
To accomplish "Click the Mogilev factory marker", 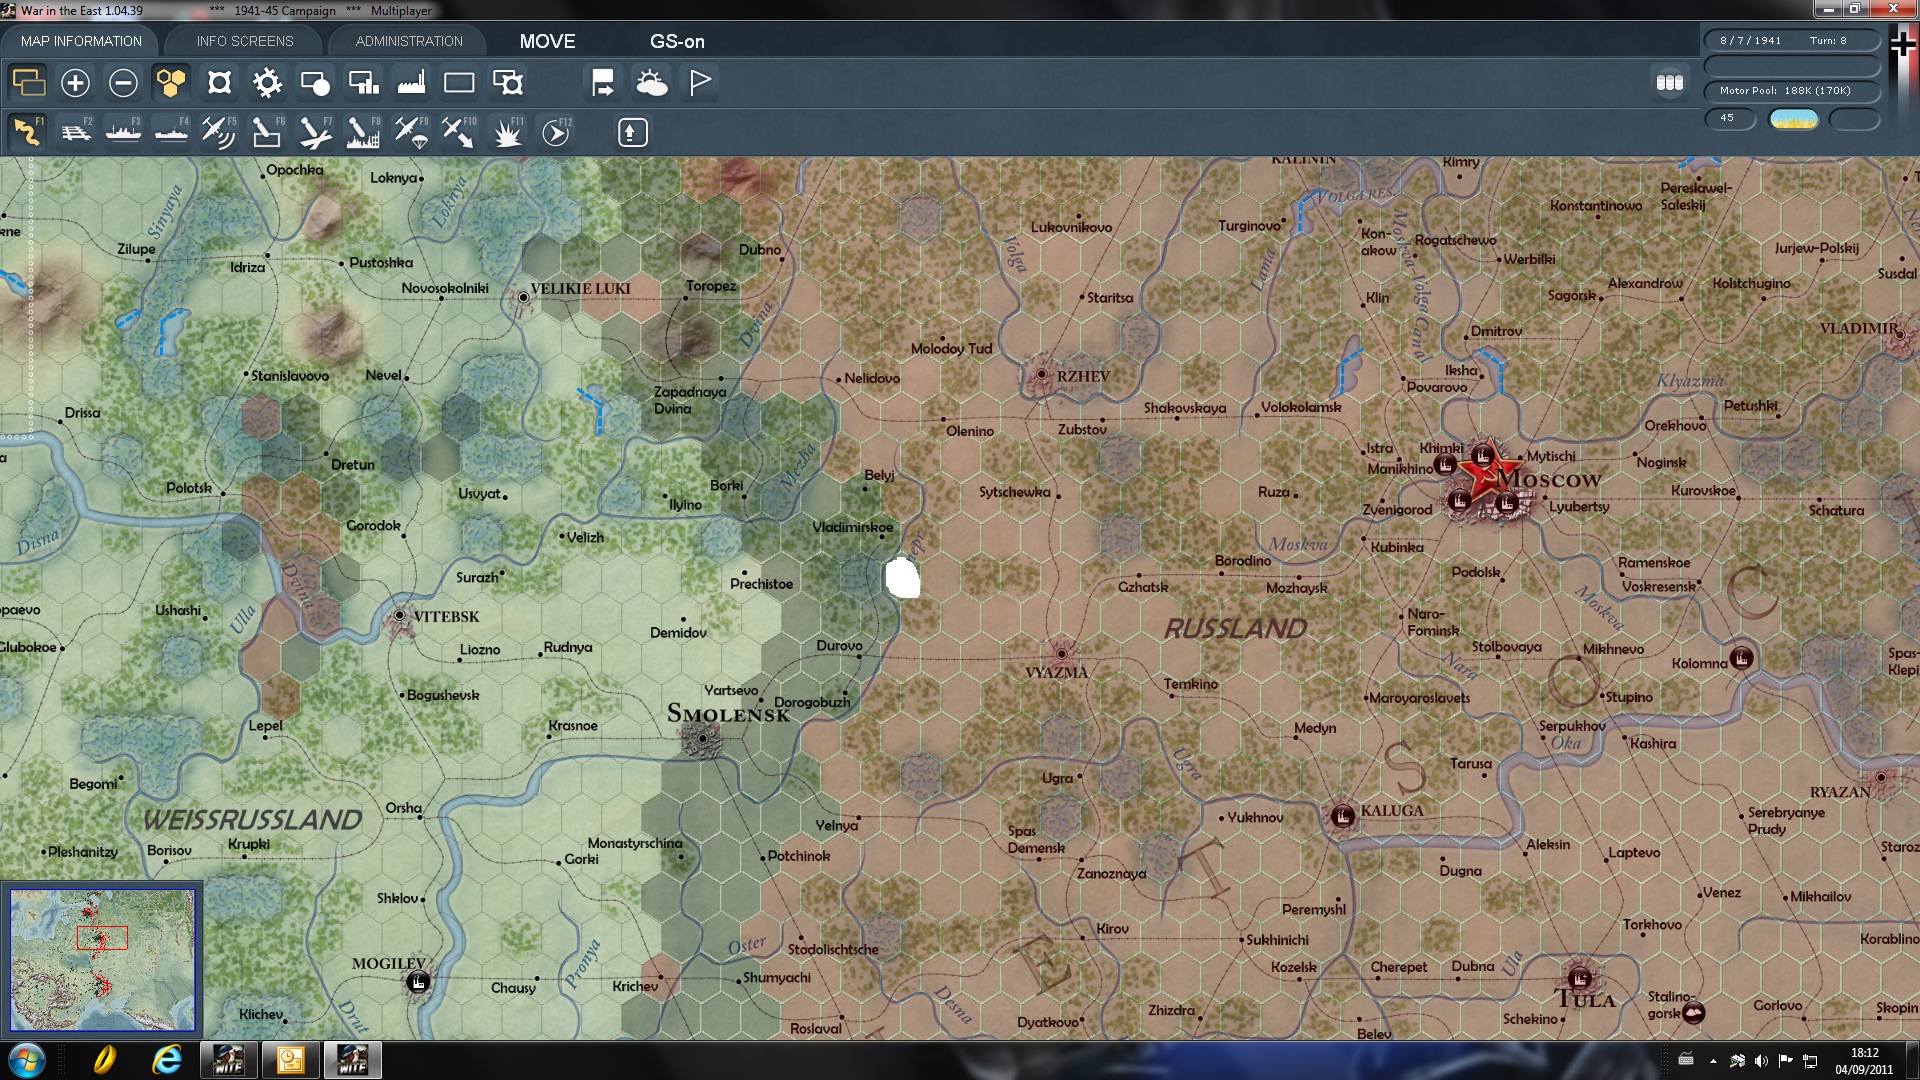I will pos(418,981).
